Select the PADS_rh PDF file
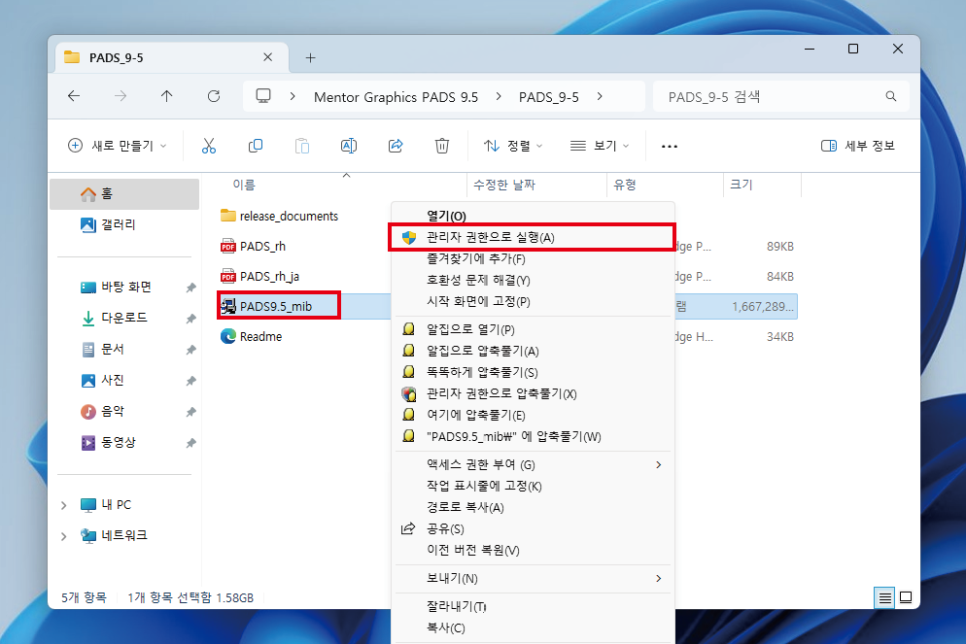 click(x=253, y=247)
